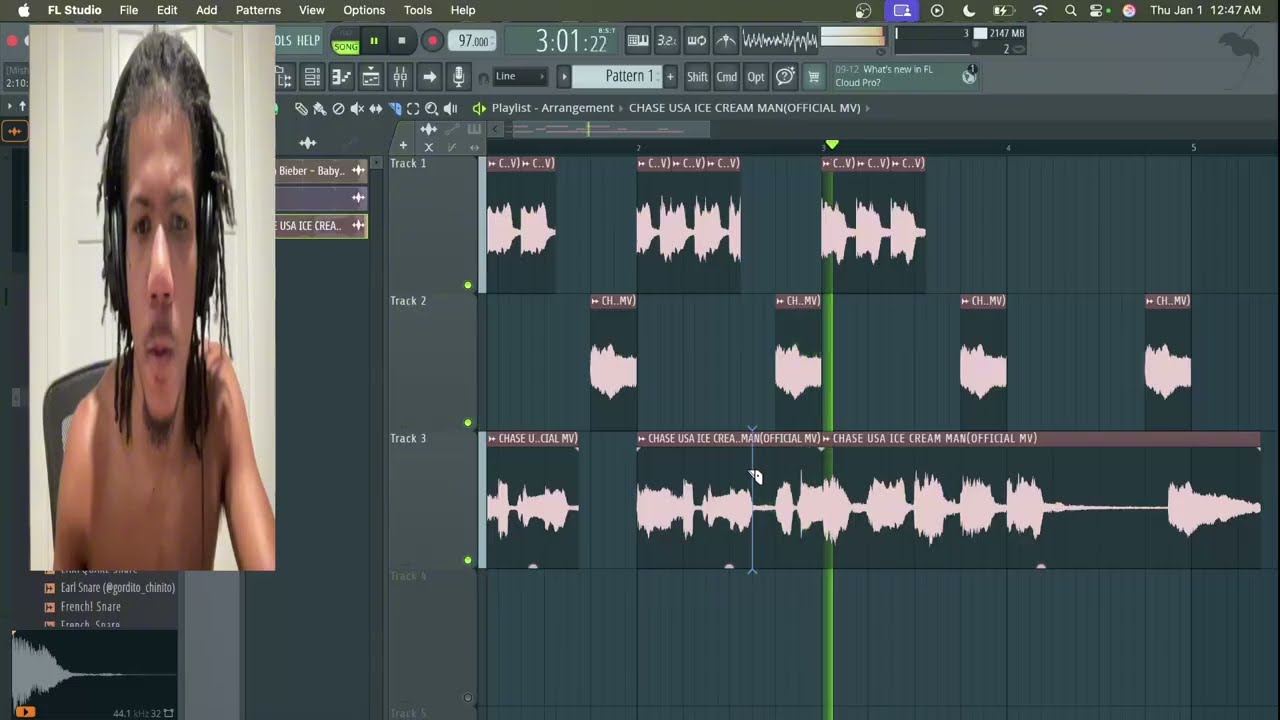
Task: Select the Paint brush tool in playlist
Action: [x=320, y=108]
